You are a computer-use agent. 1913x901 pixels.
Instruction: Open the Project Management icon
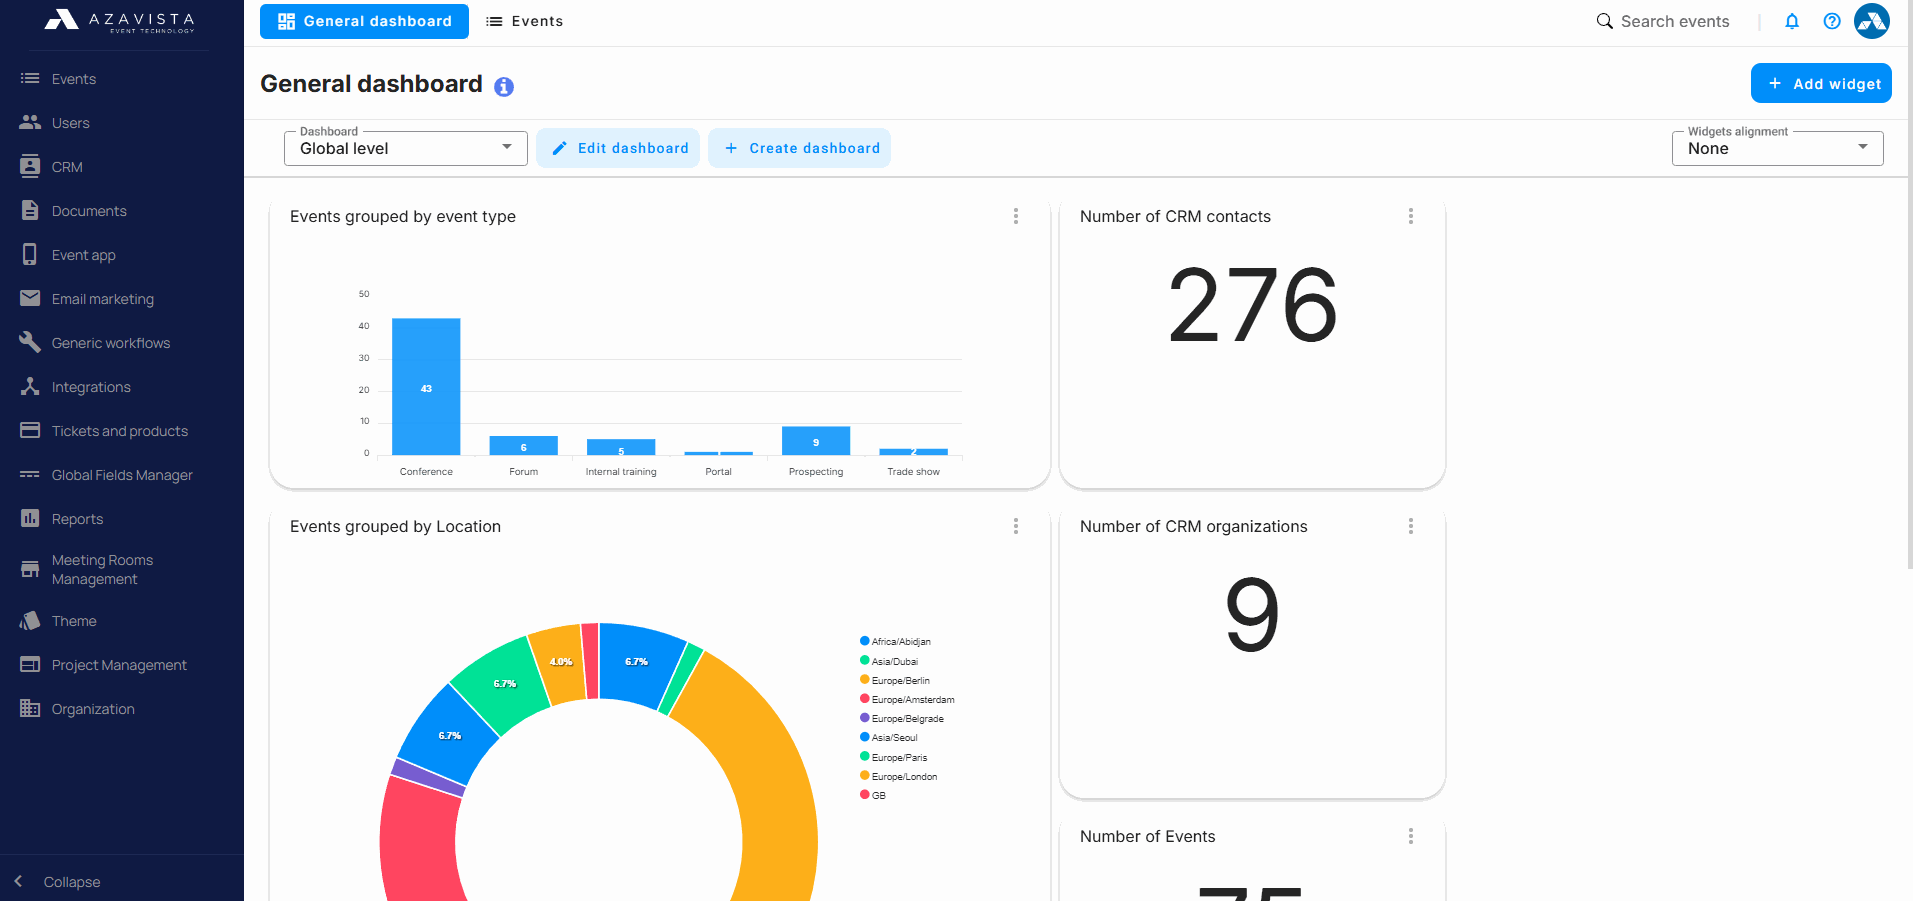click(x=30, y=664)
